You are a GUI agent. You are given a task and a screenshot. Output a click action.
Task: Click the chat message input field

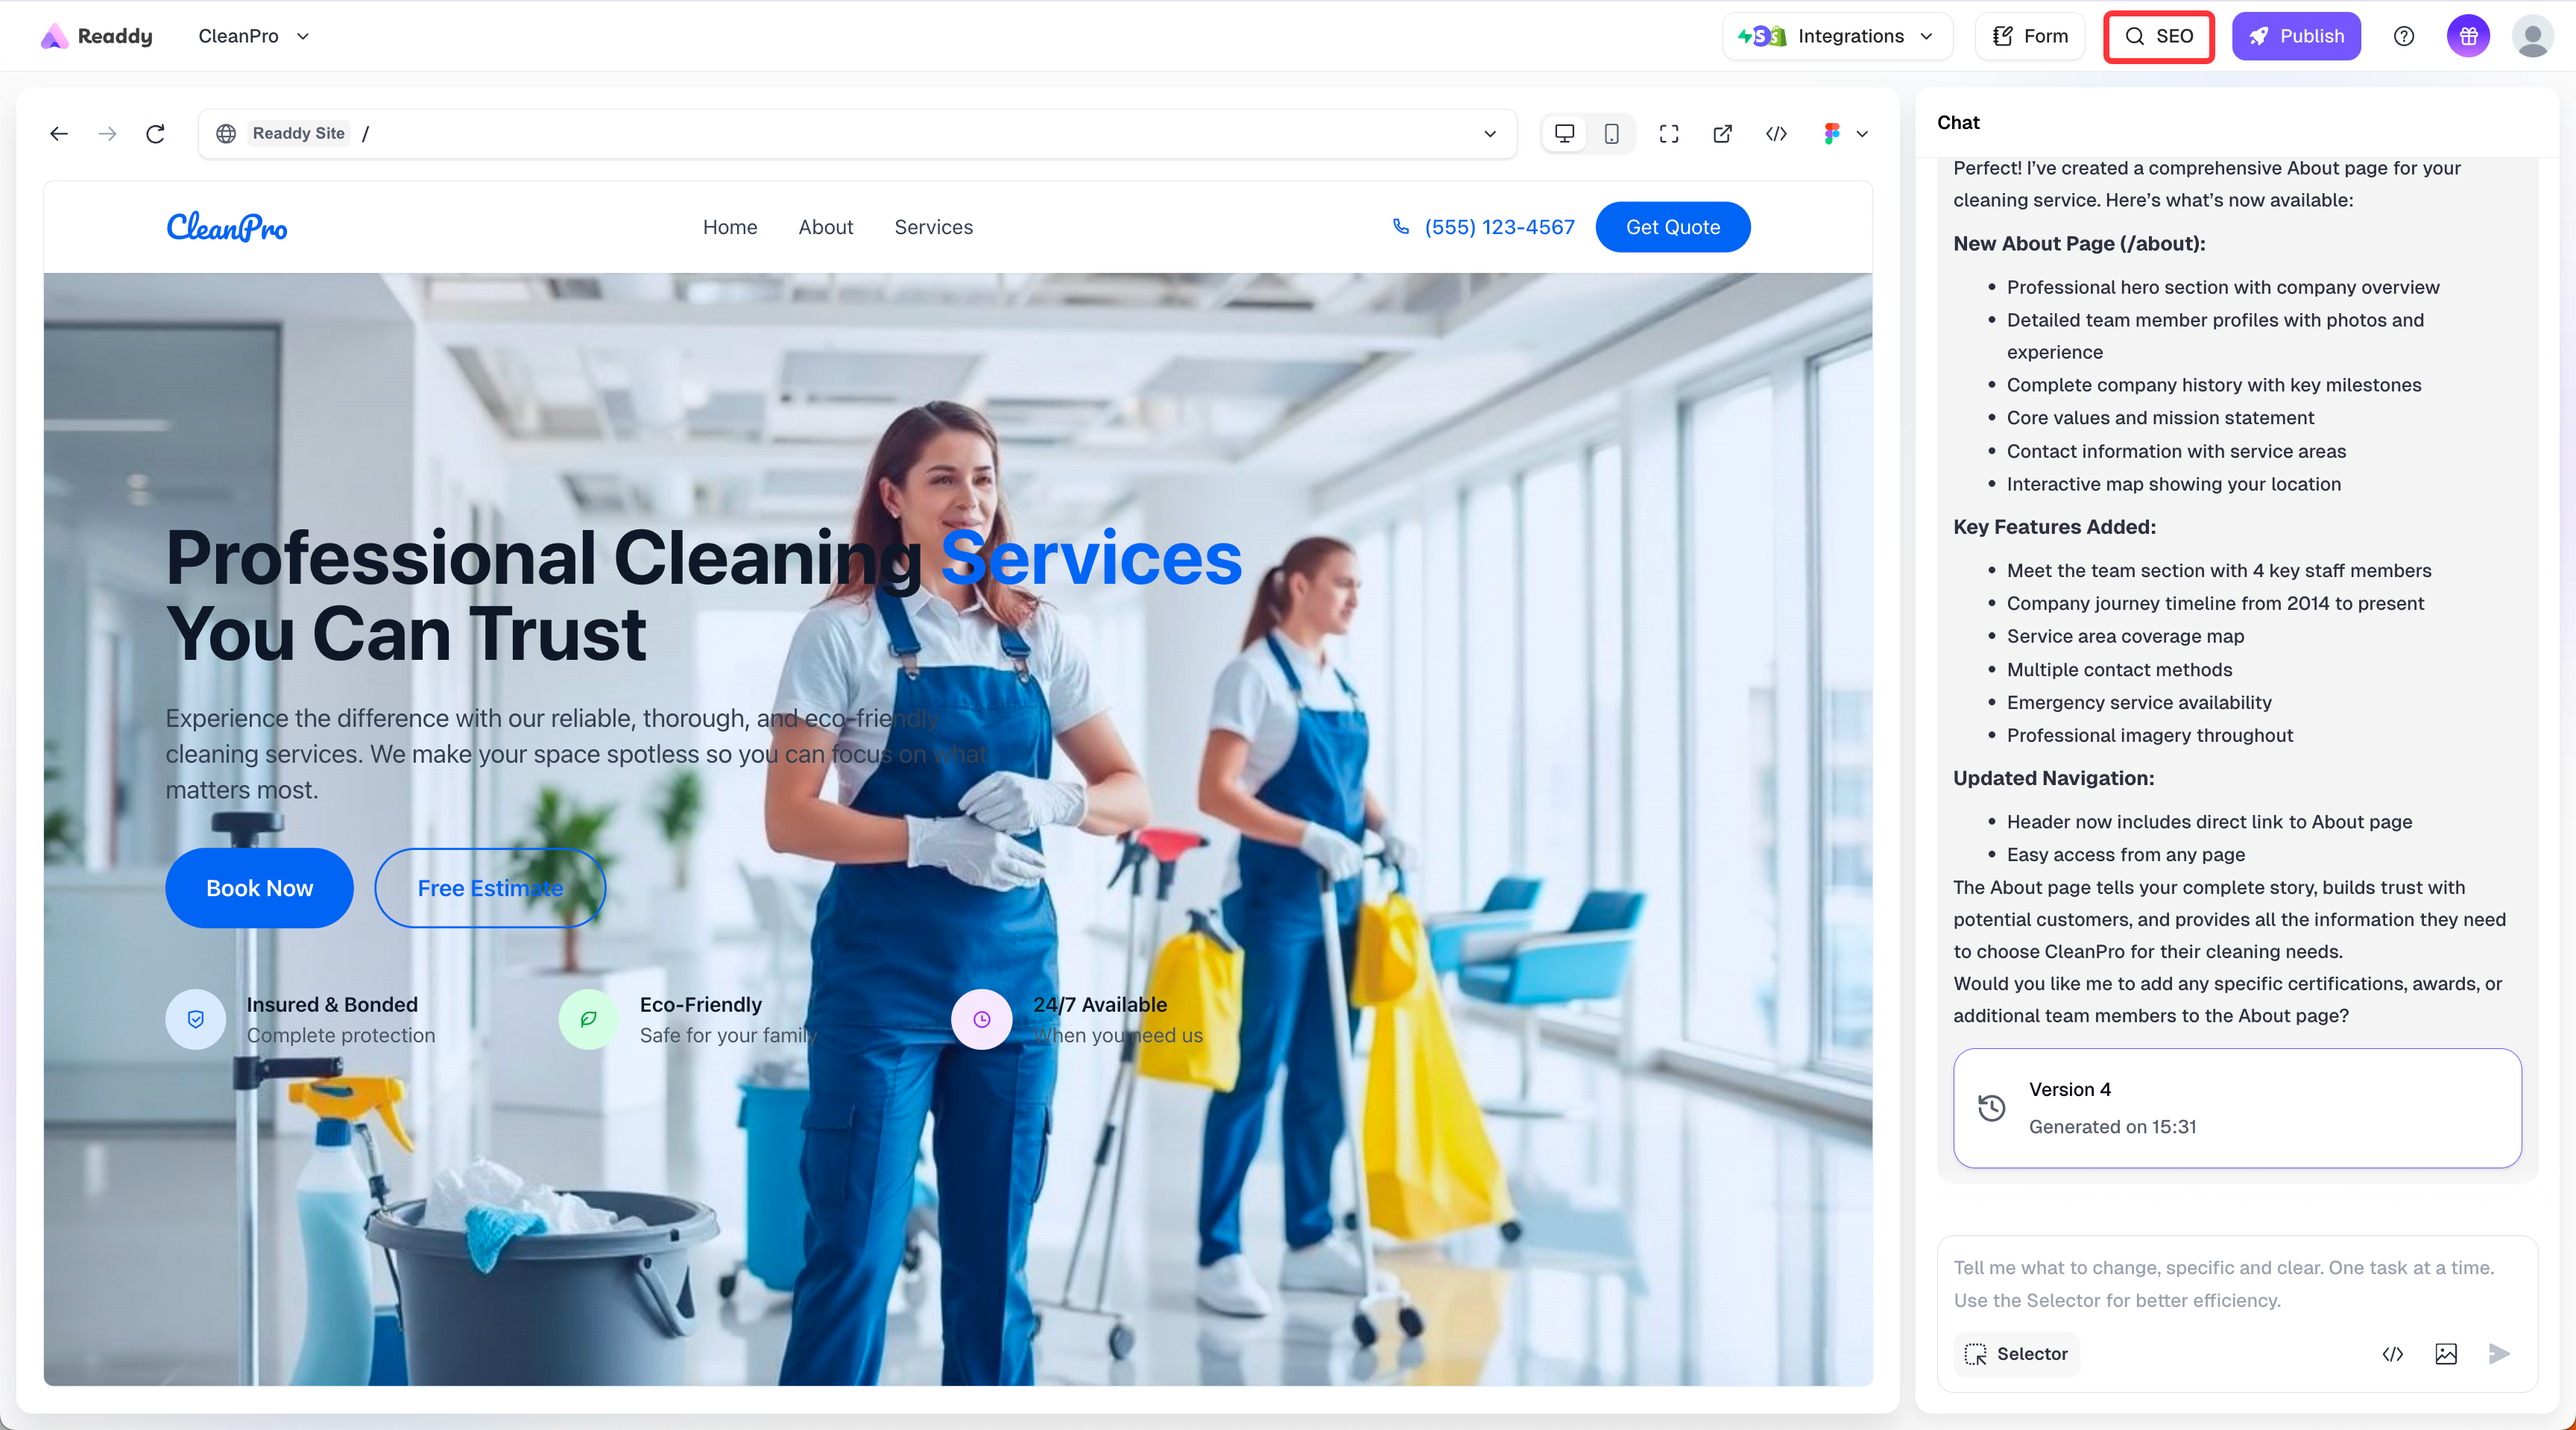[x=2236, y=1284]
